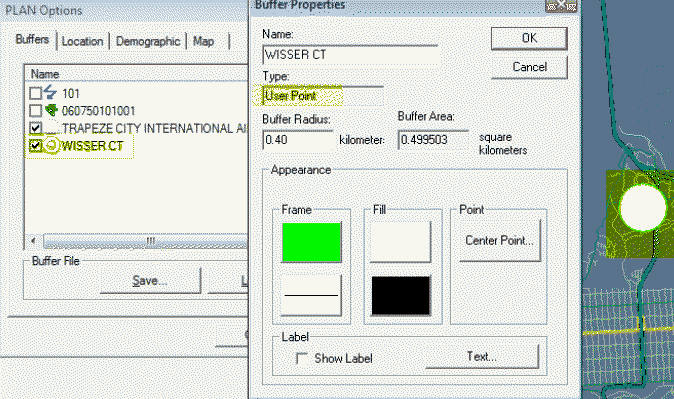674x399 pixels.
Task: Click the route icon next to 101
Action: pos(51,92)
